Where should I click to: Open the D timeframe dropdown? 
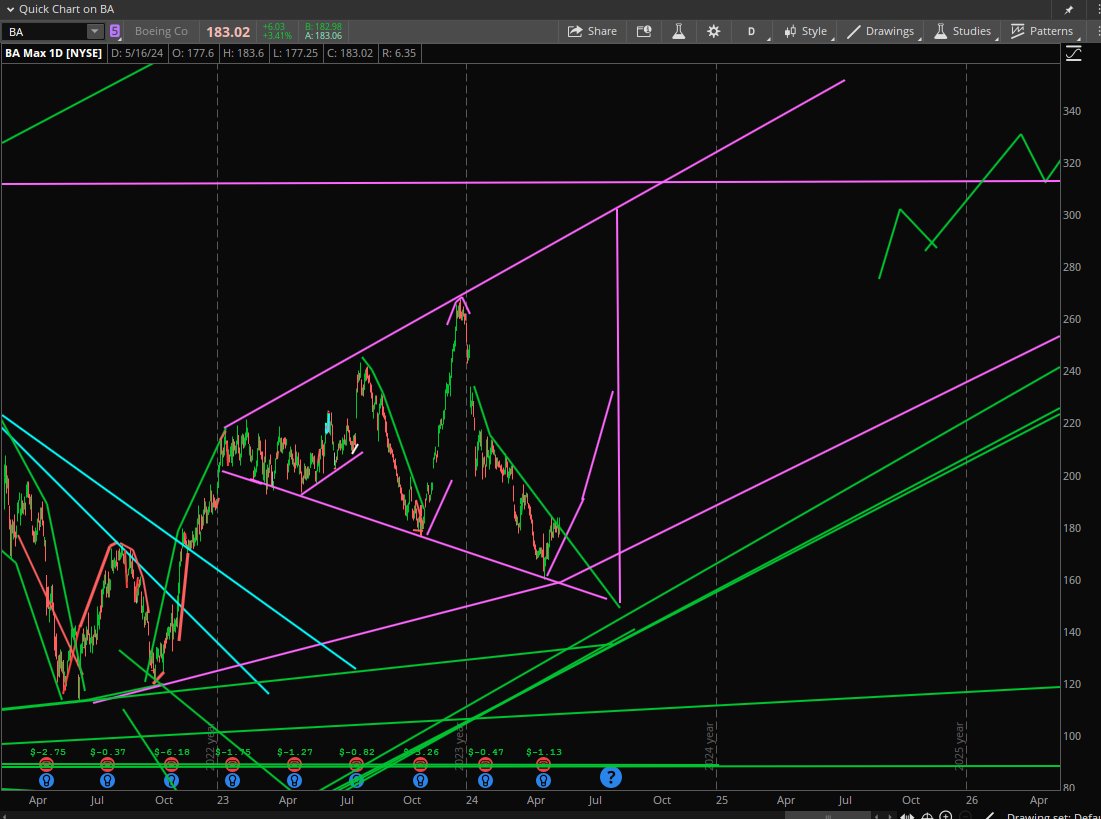(x=752, y=31)
